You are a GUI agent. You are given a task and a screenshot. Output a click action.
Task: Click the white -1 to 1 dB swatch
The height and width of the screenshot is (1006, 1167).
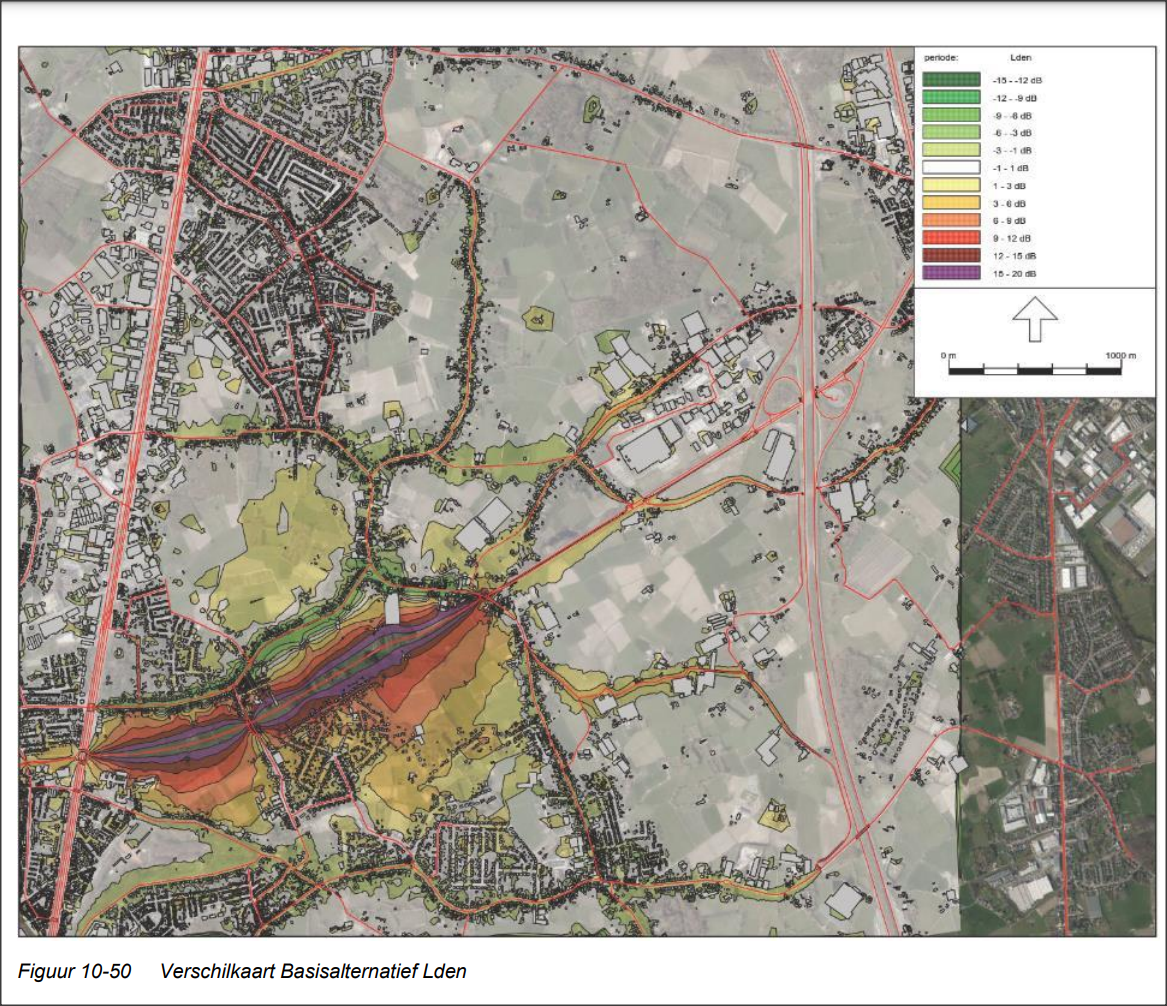click(x=952, y=167)
